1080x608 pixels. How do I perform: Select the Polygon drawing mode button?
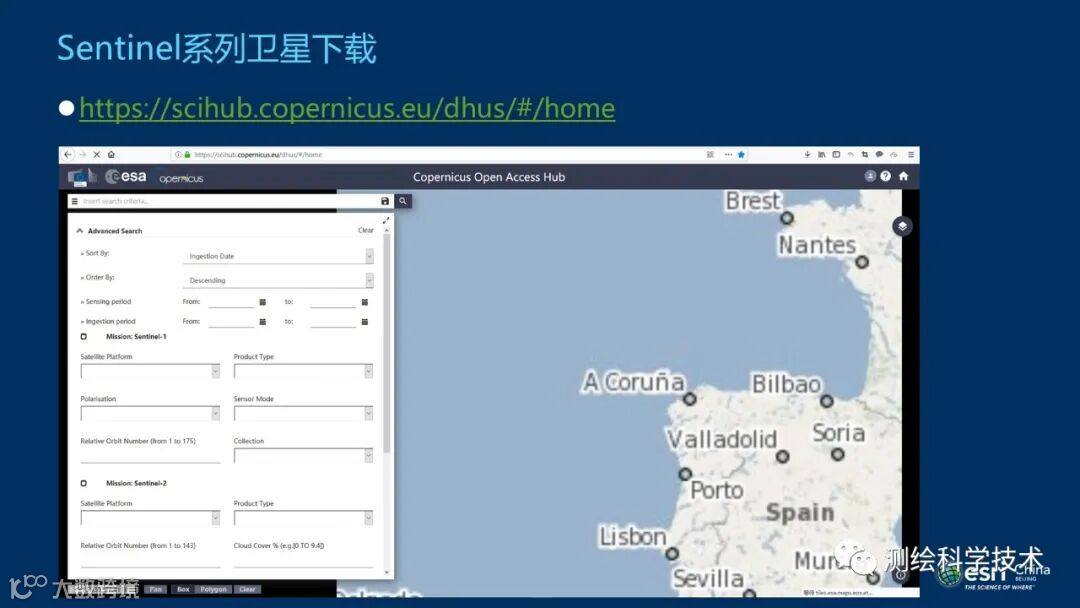[x=214, y=589]
